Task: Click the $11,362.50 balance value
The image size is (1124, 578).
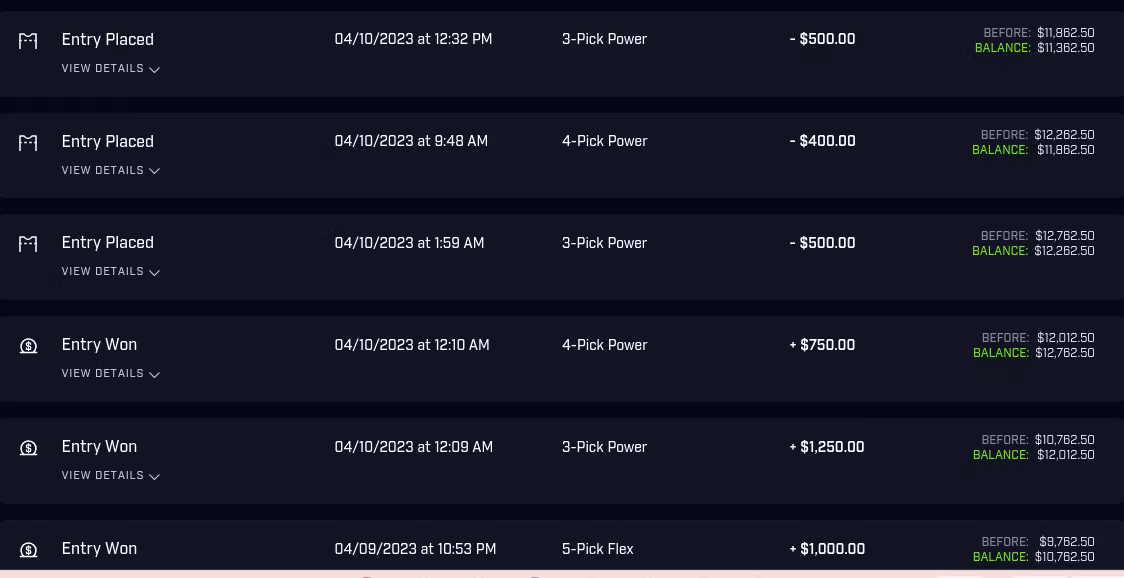Action: 1065,48
